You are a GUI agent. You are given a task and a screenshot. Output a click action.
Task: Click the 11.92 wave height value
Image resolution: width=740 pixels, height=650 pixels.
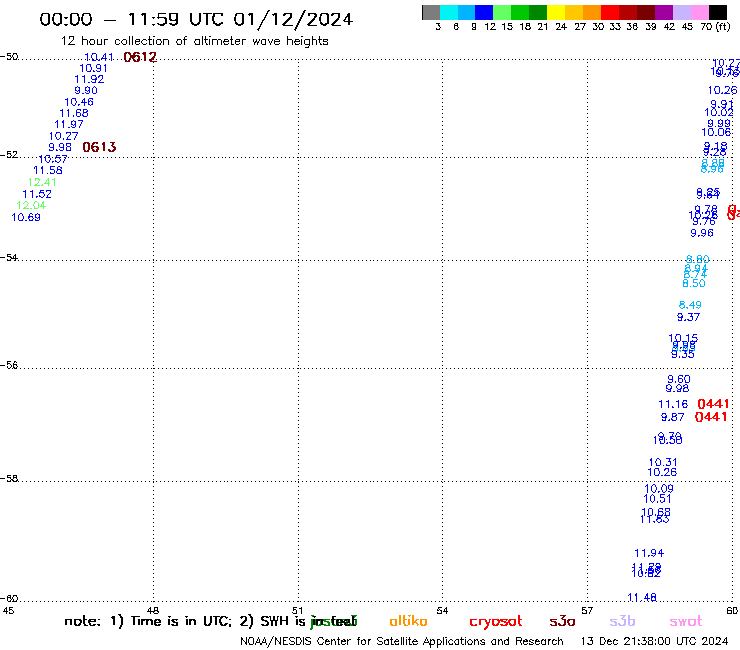pyautogui.click(x=89, y=79)
